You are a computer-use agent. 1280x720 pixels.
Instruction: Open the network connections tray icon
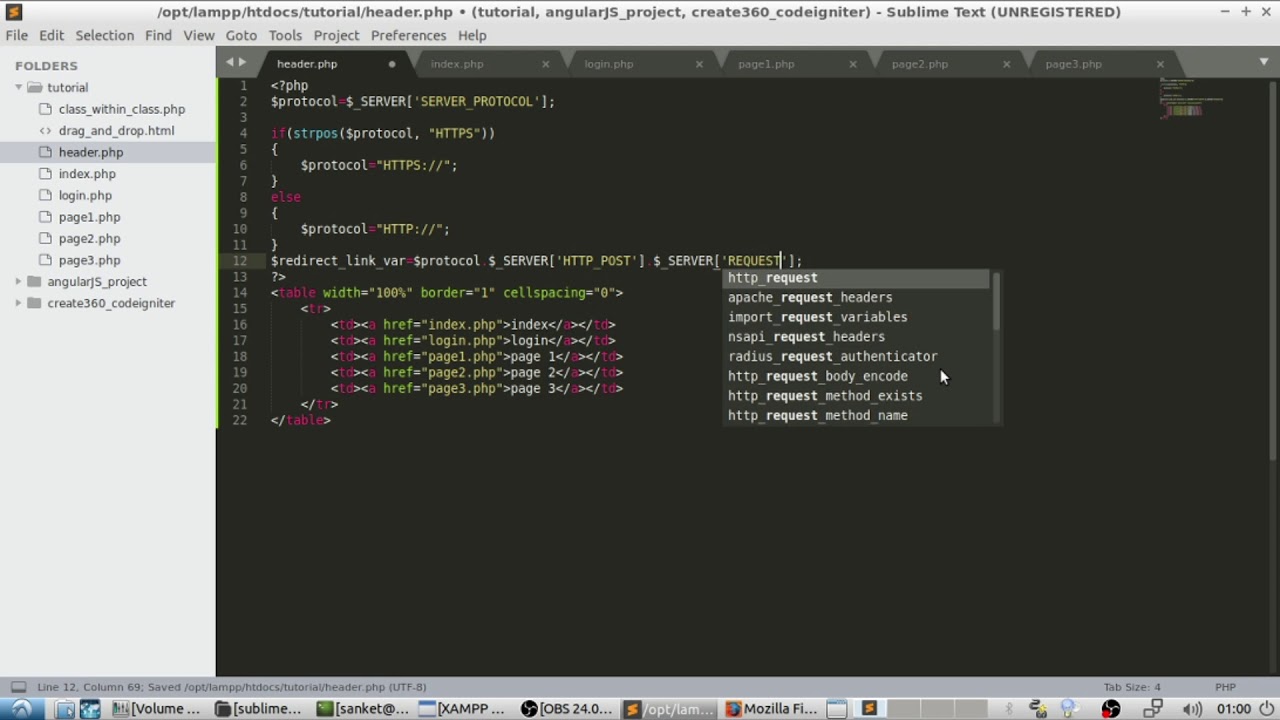pos(1153,709)
